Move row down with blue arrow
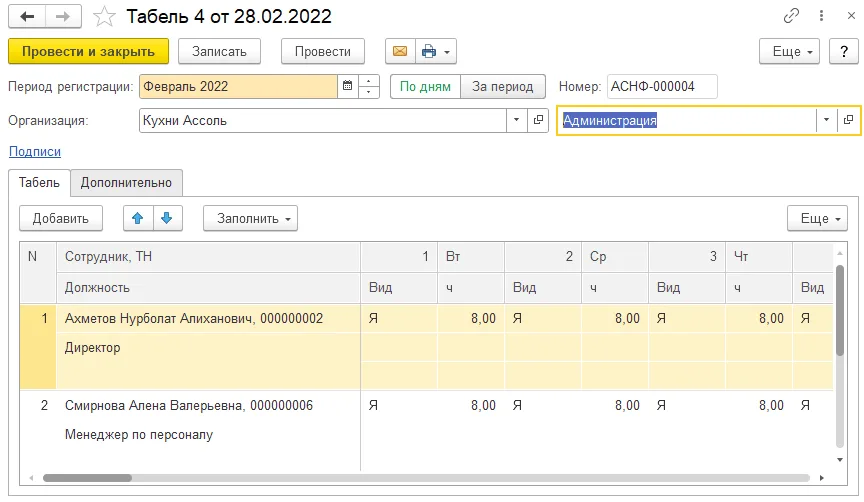This screenshot has height=502, width=864. click(x=167, y=218)
